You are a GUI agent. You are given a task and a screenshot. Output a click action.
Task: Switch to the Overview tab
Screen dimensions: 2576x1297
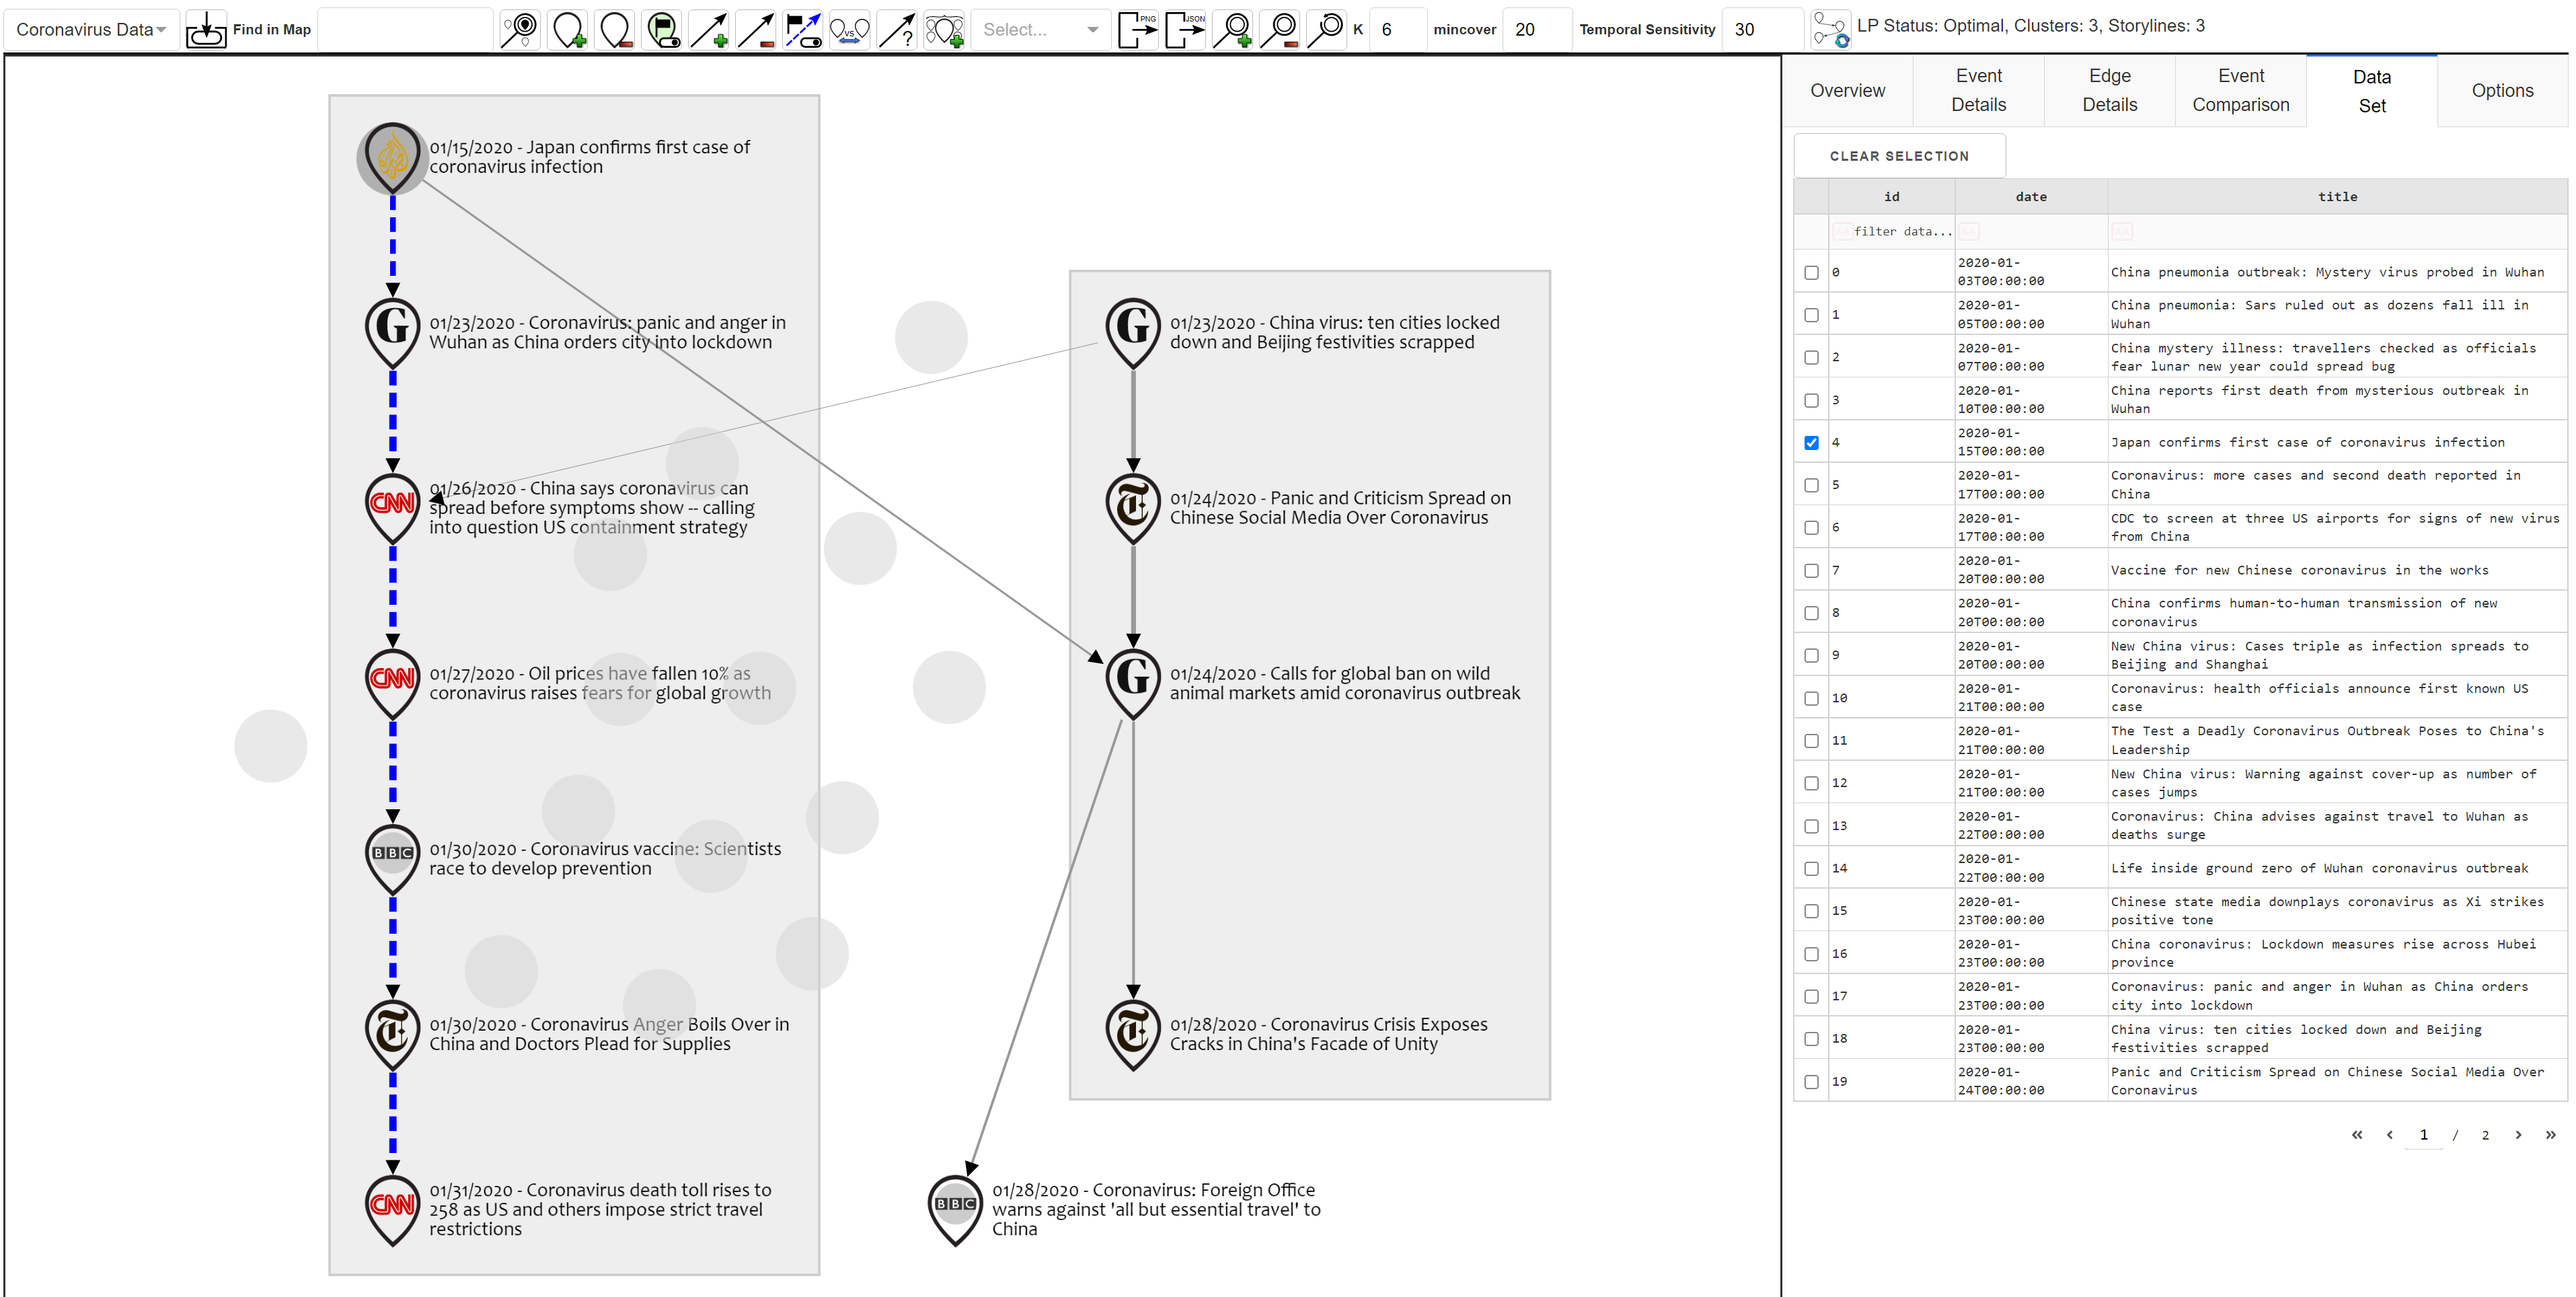pyautogui.click(x=1847, y=90)
